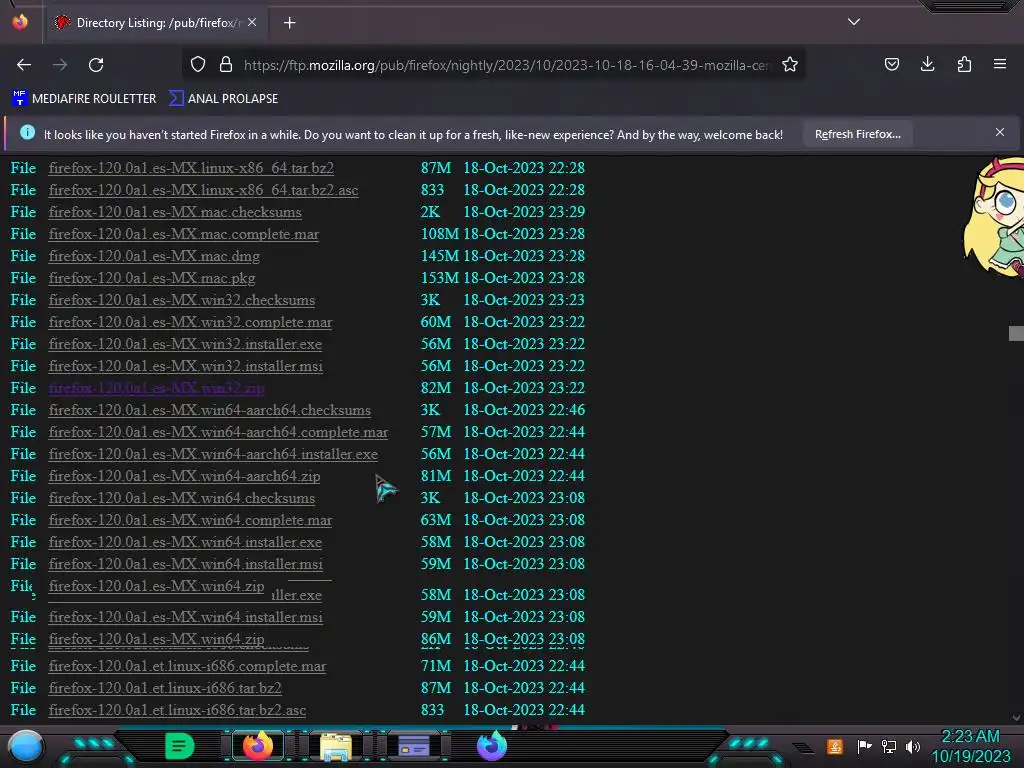List all tabs dropdown arrow
The image size is (1024, 768).
(854, 22)
